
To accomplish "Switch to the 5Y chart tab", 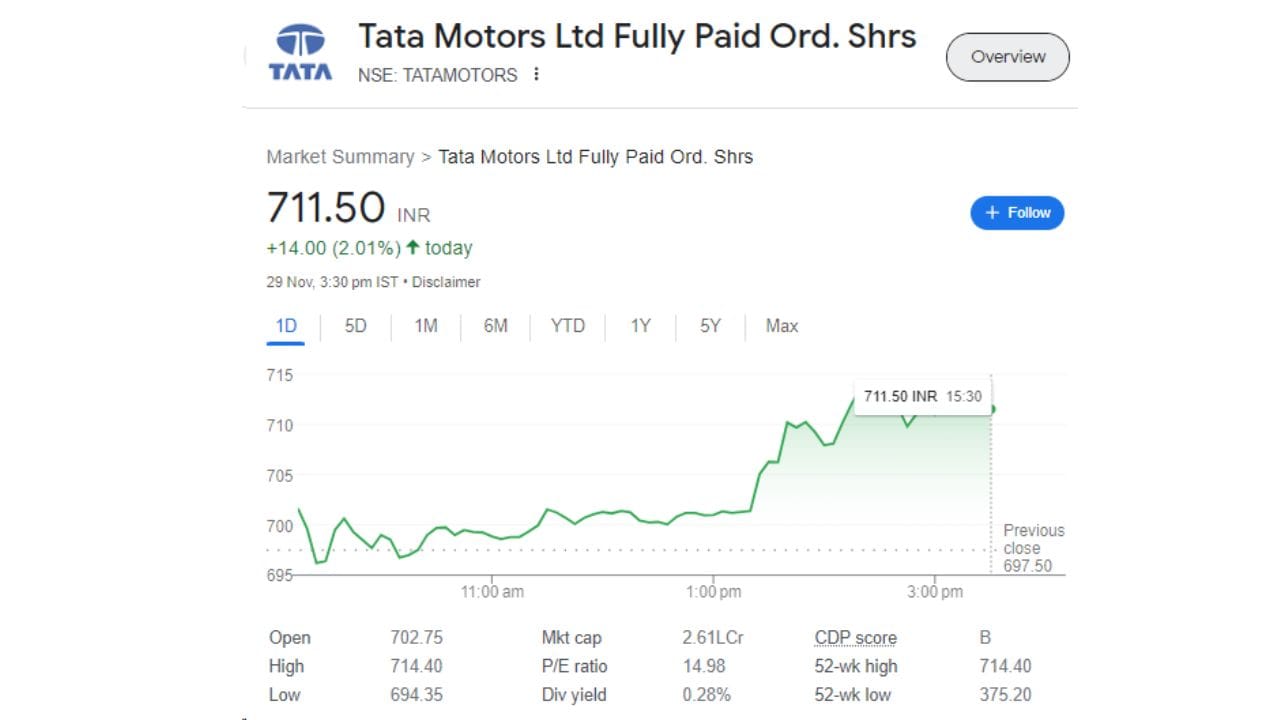I will coord(710,326).
